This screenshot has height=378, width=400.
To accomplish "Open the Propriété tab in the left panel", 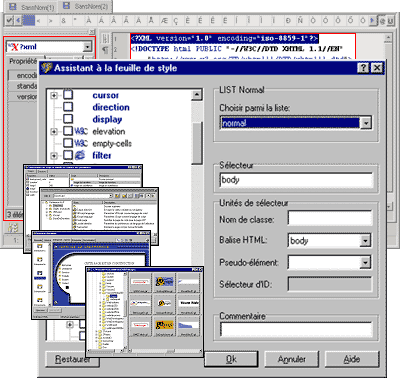I will point(23,61).
